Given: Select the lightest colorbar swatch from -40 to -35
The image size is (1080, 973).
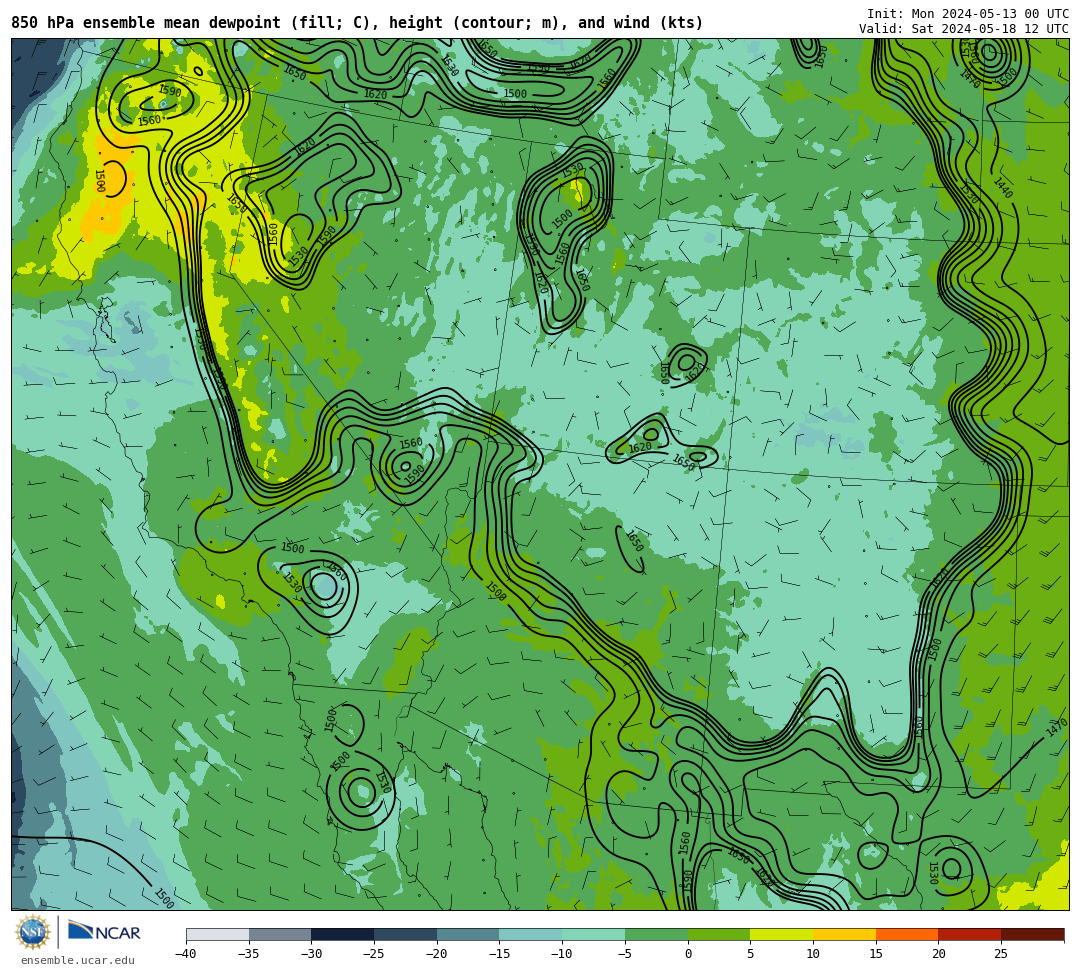Looking at the screenshot, I should pyautogui.click(x=218, y=934).
